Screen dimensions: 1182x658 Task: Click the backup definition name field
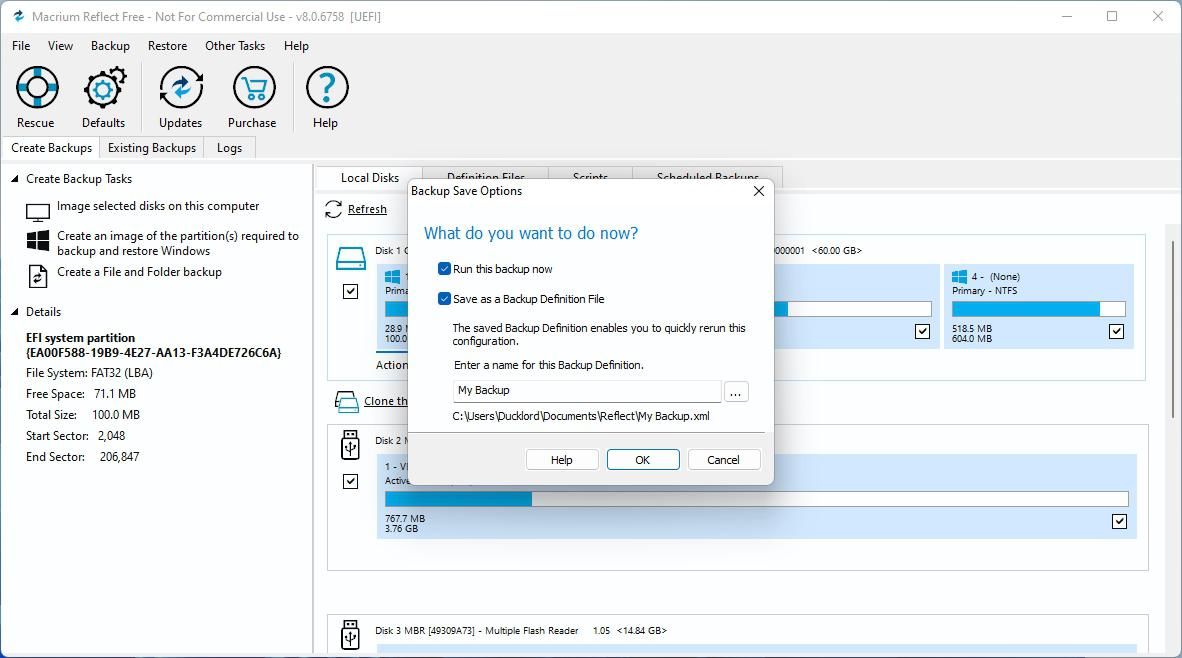coord(587,391)
